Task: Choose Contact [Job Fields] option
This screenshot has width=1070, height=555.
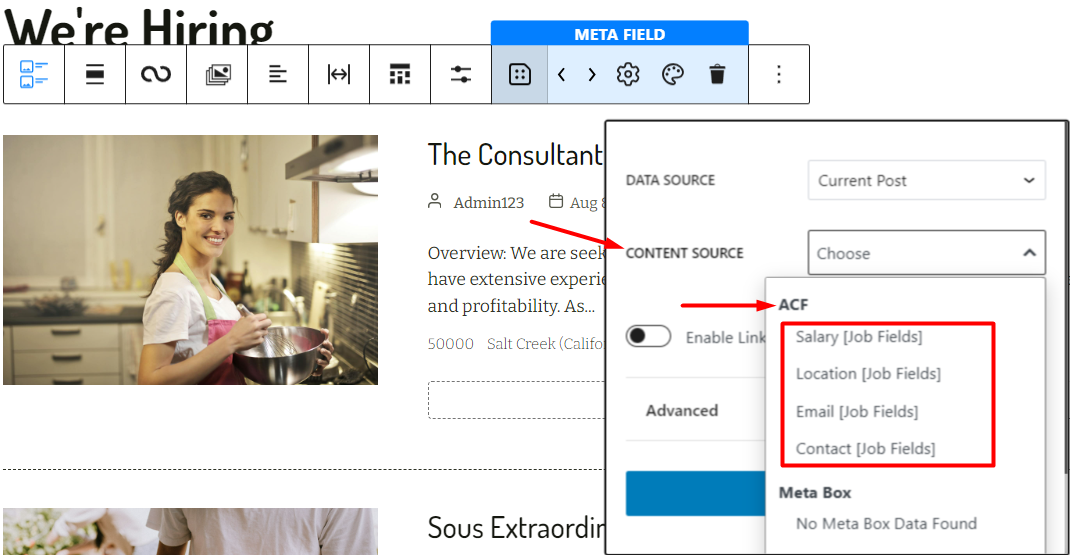Action: tap(865, 449)
